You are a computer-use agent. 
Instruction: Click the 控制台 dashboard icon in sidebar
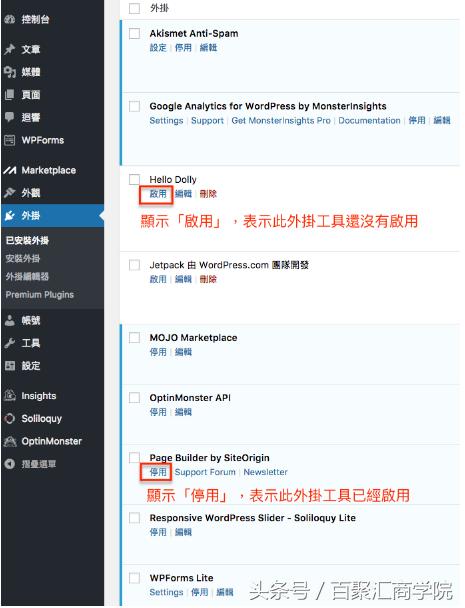click(10, 19)
